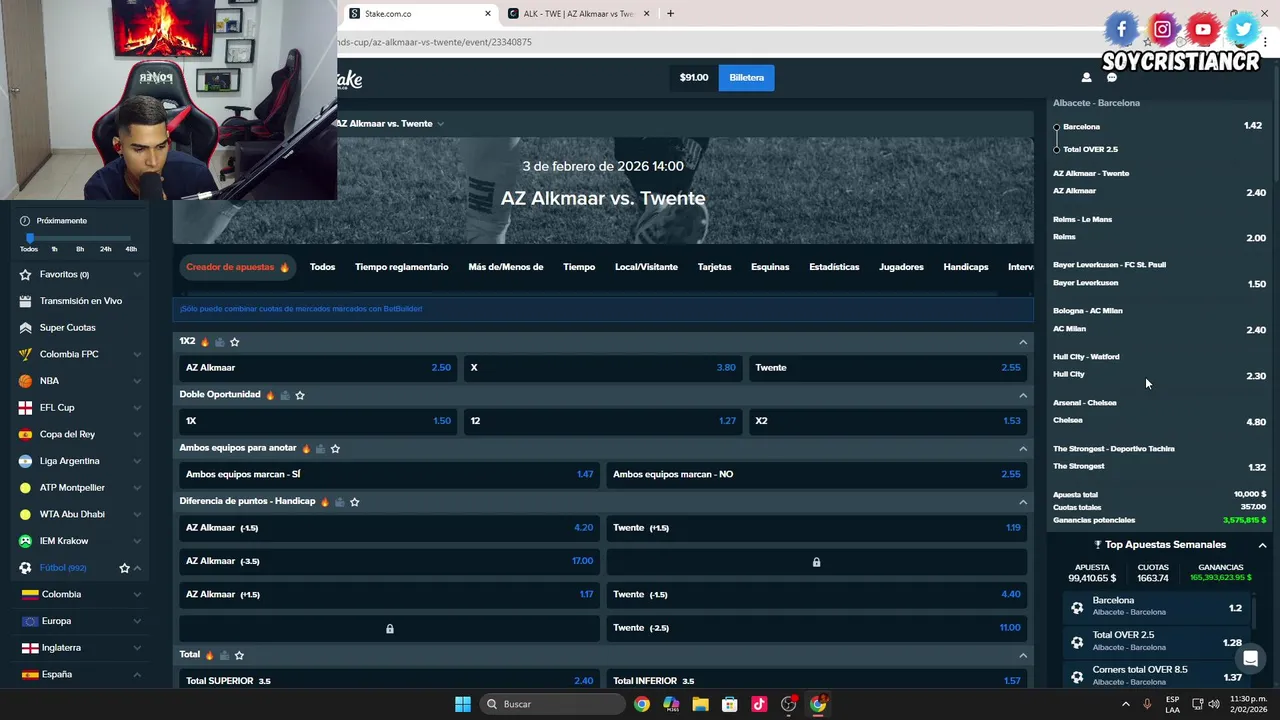
Task: Open the Jugadores tab
Action: click(x=901, y=267)
